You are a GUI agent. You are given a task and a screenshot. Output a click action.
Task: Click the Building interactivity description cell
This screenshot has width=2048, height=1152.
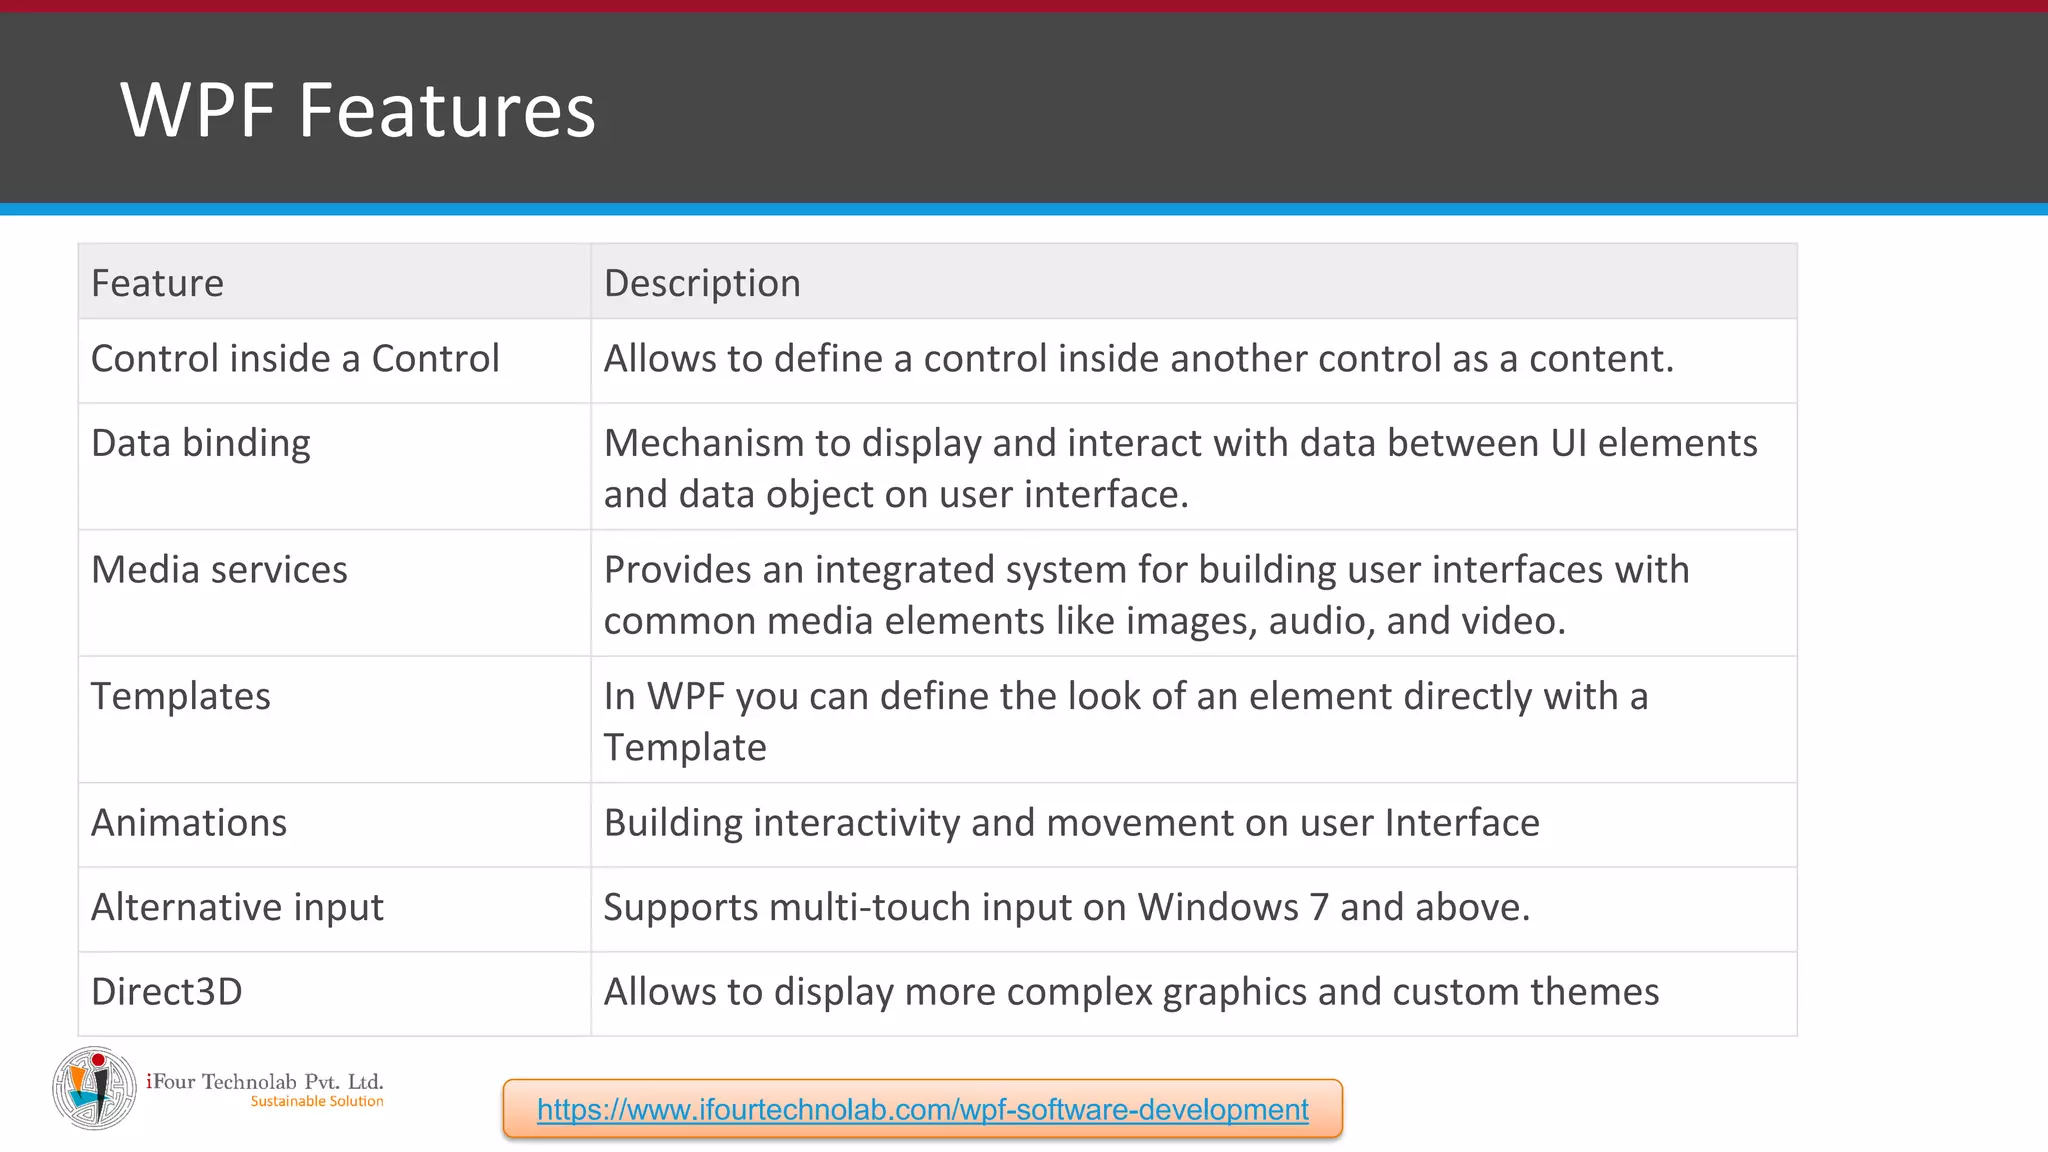tap(1194, 825)
